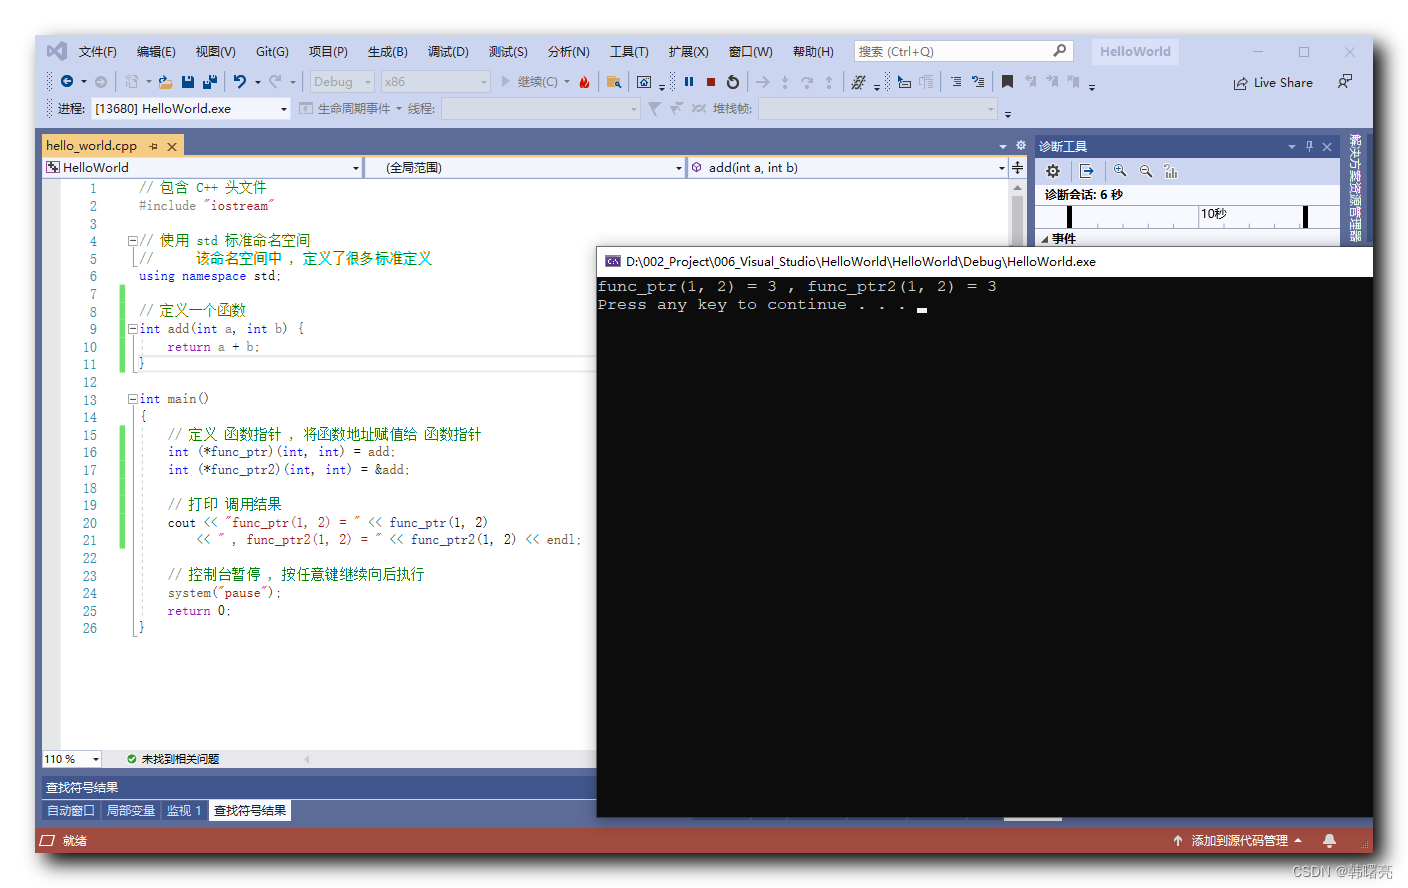Open the diagnostic tools window options arrow
Screen dimensions: 1408x888
(1291, 146)
